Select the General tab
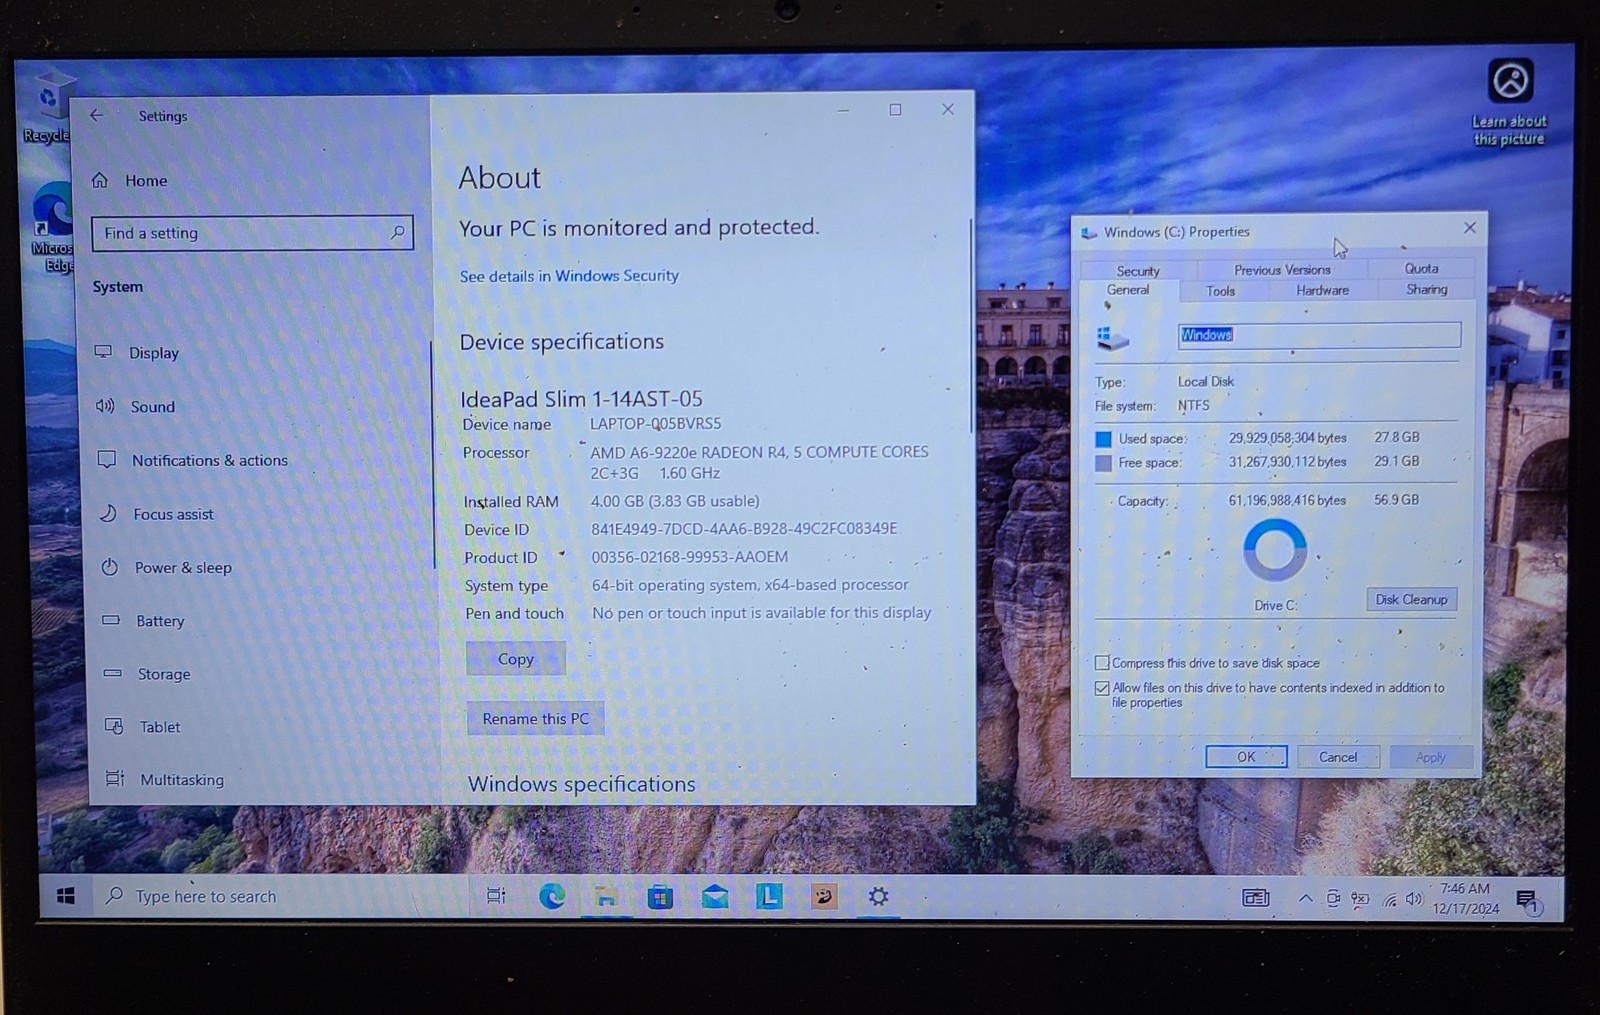1600x1015 pixels. (x=1128, y=290)
